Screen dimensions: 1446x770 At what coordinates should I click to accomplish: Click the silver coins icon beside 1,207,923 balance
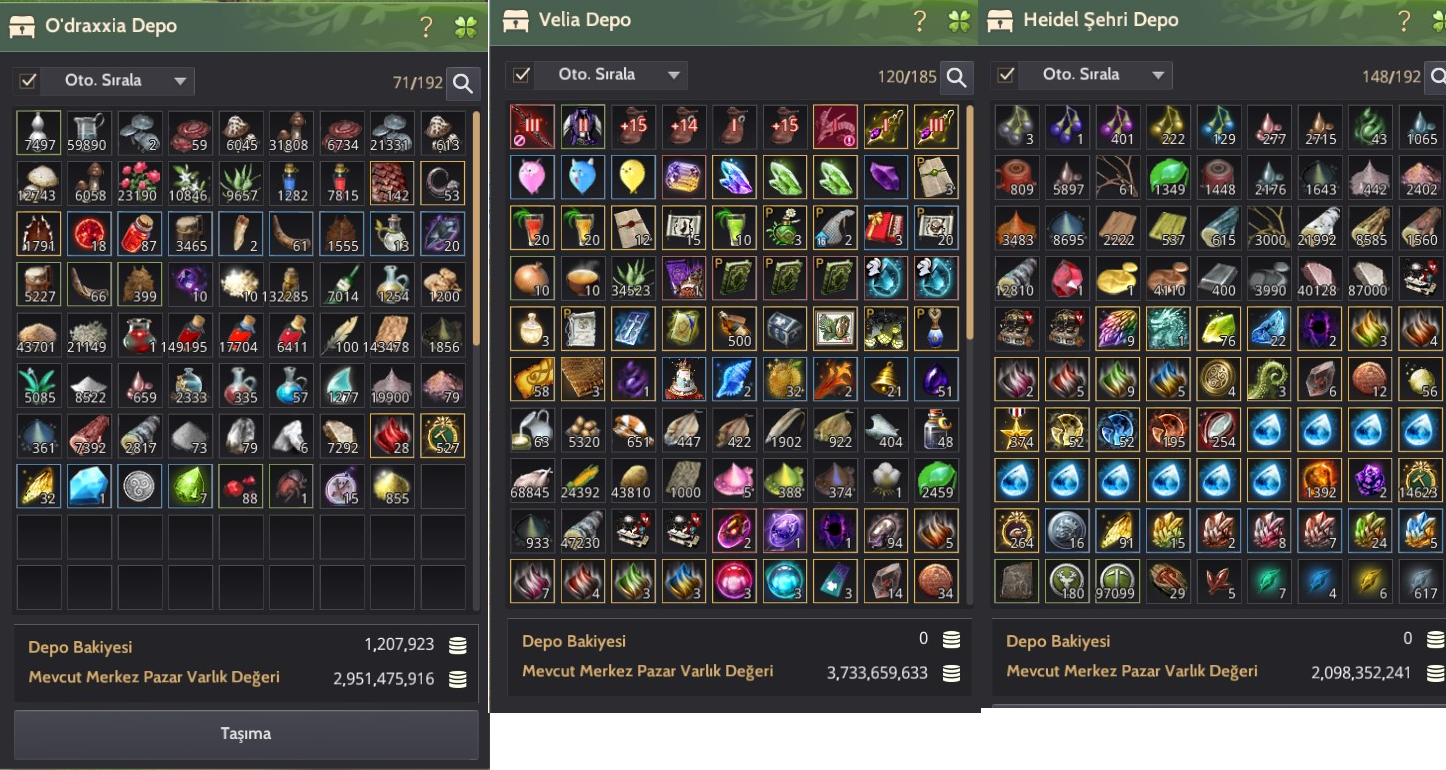(457, 646)
